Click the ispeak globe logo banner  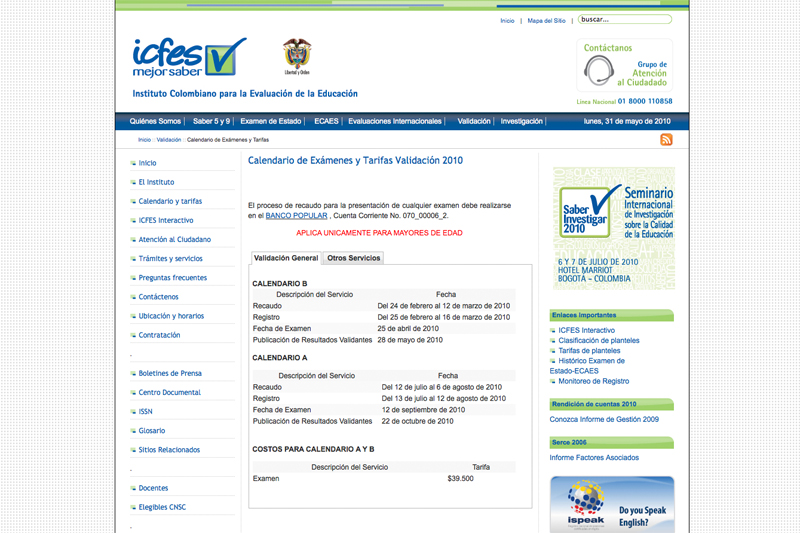click(612, 504)
